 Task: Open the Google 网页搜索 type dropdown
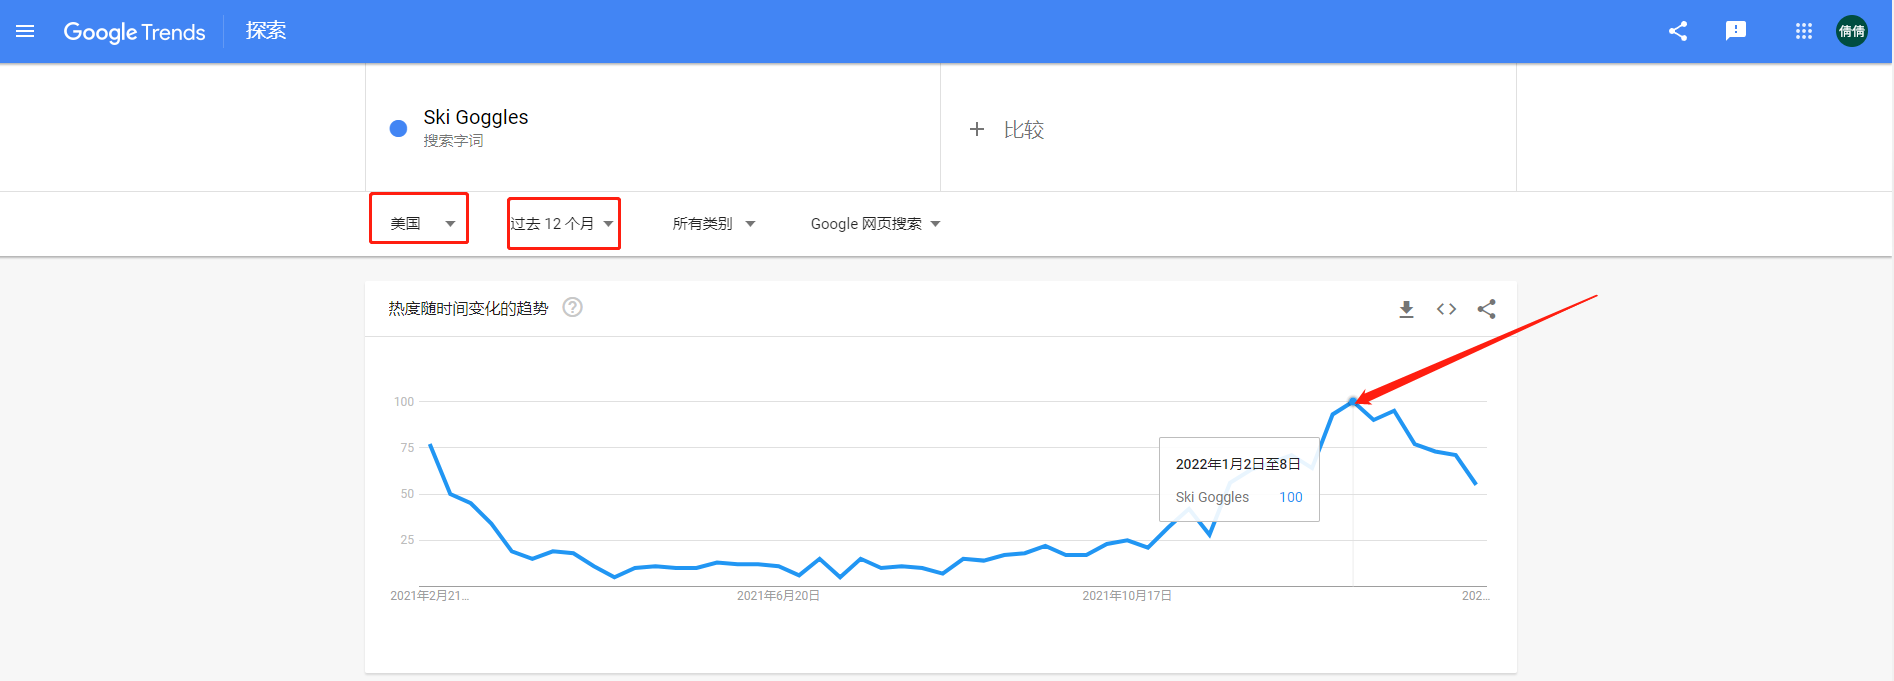pos(875,223)
